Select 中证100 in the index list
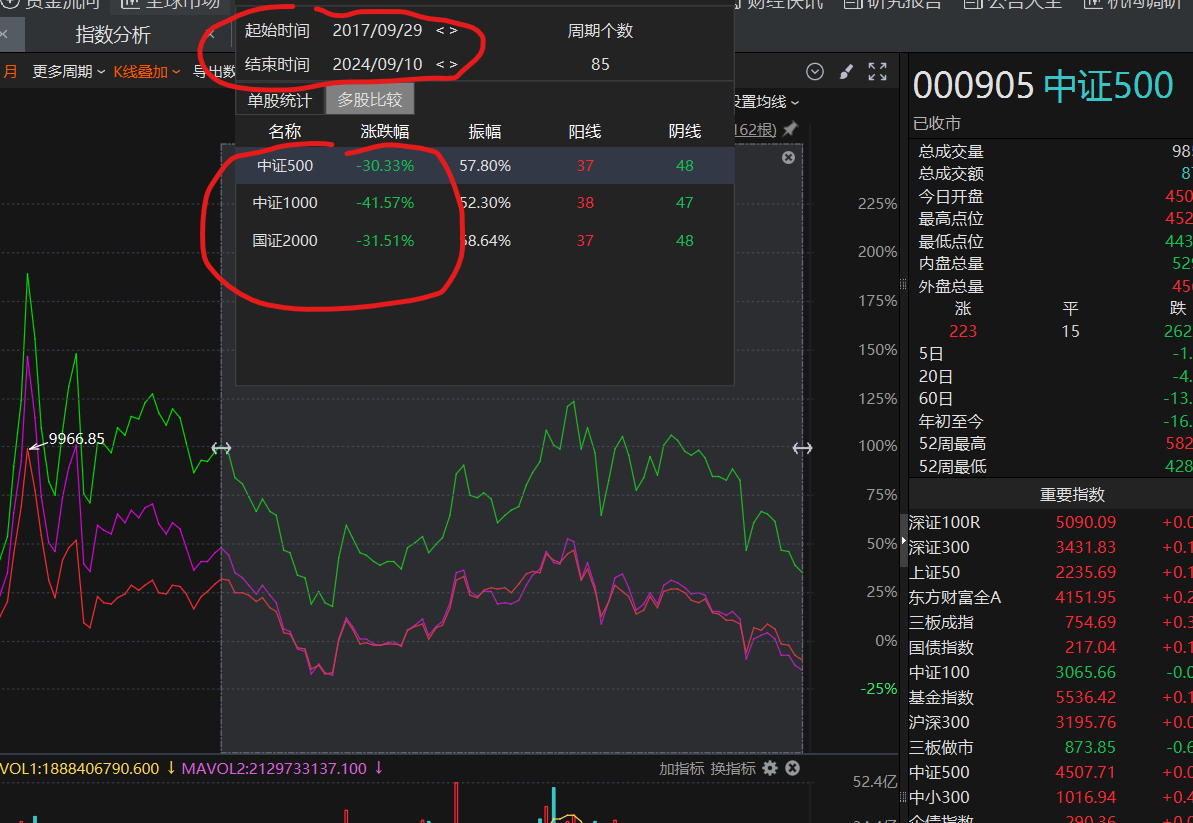The height and width of the screenshot is (823, 1193). (939, 672)
